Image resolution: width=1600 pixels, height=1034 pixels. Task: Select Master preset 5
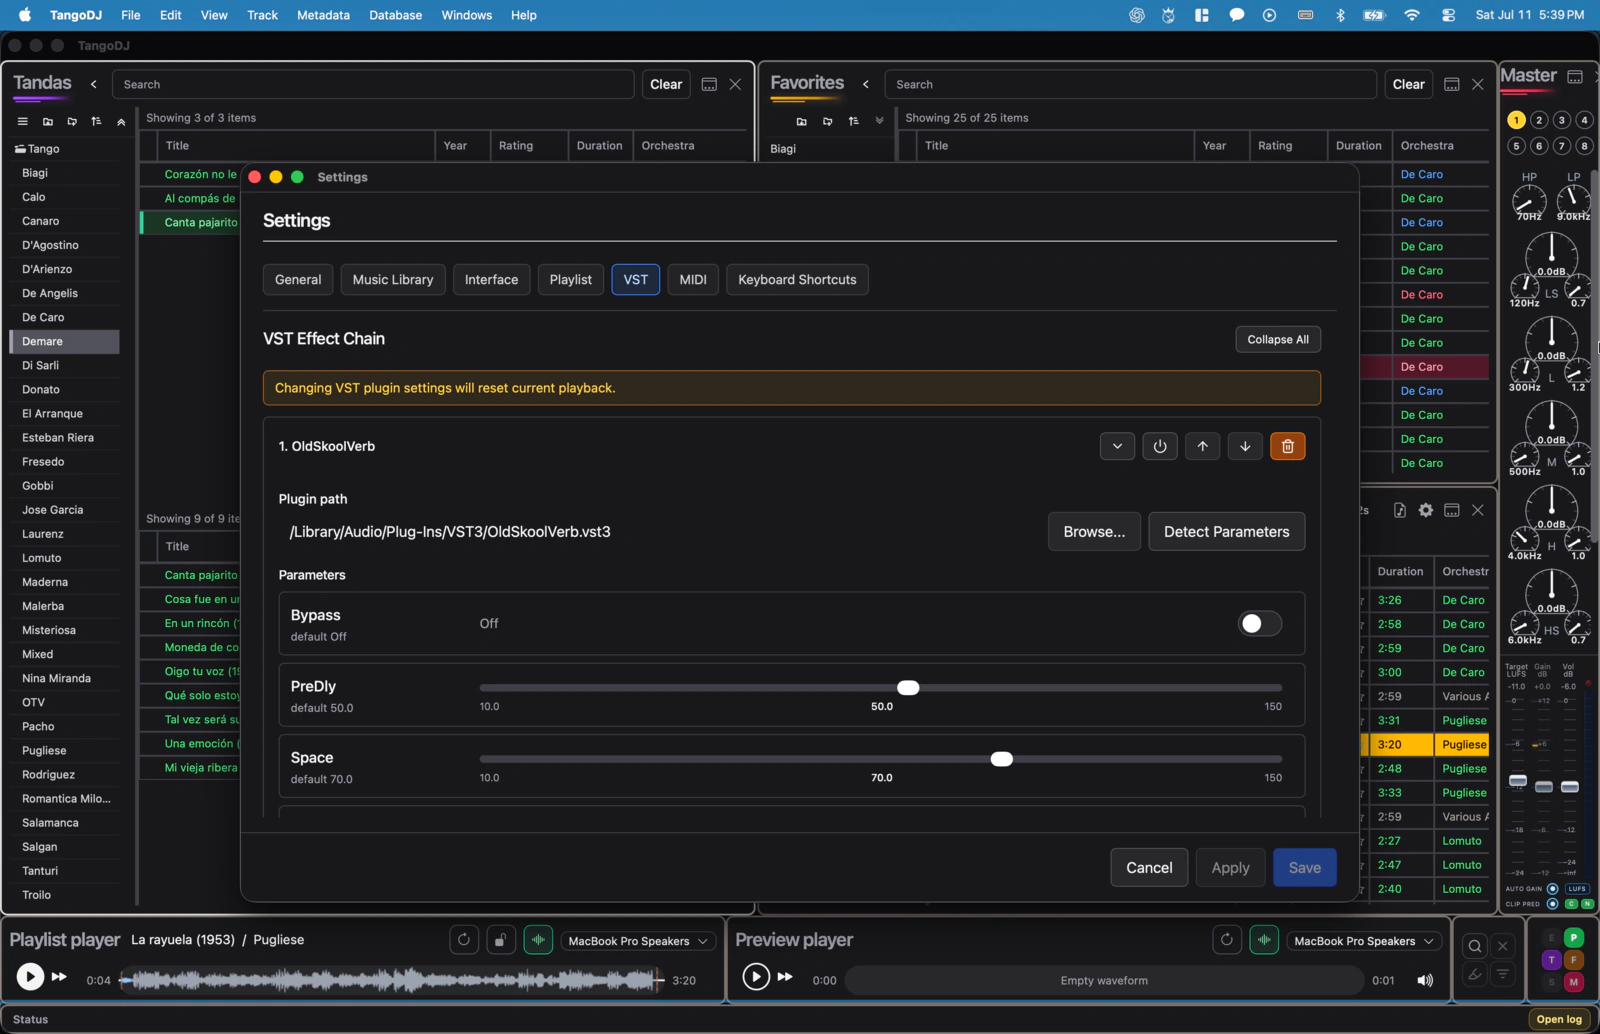1516,146
